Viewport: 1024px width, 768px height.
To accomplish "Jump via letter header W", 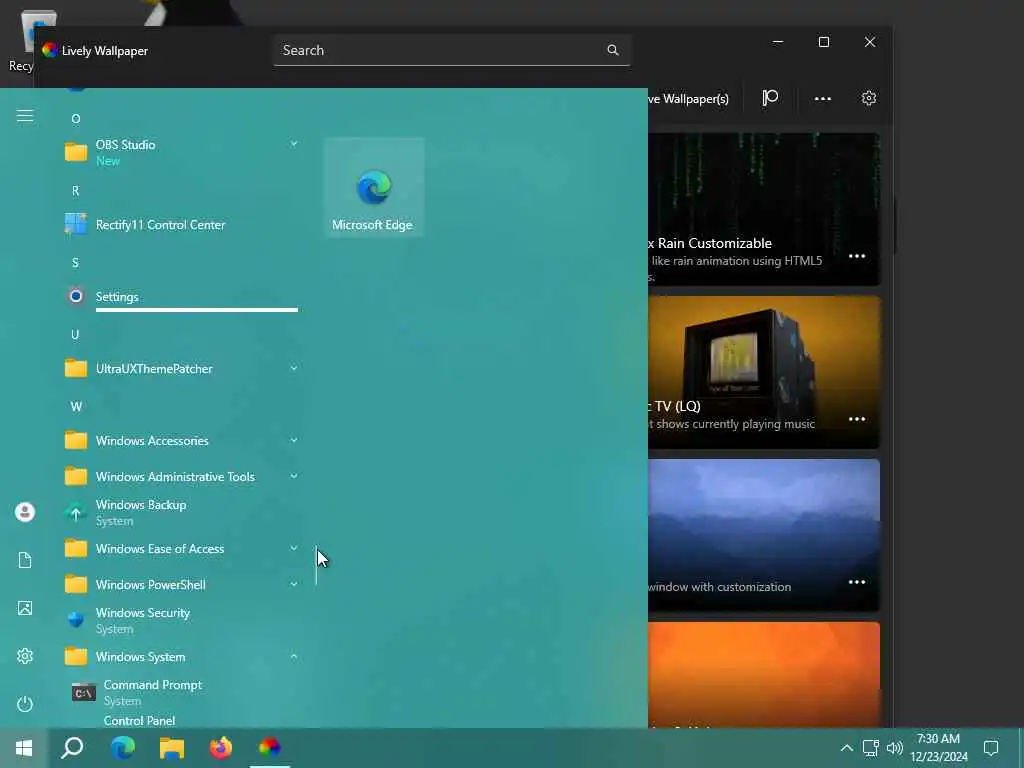I will [76, 406].
